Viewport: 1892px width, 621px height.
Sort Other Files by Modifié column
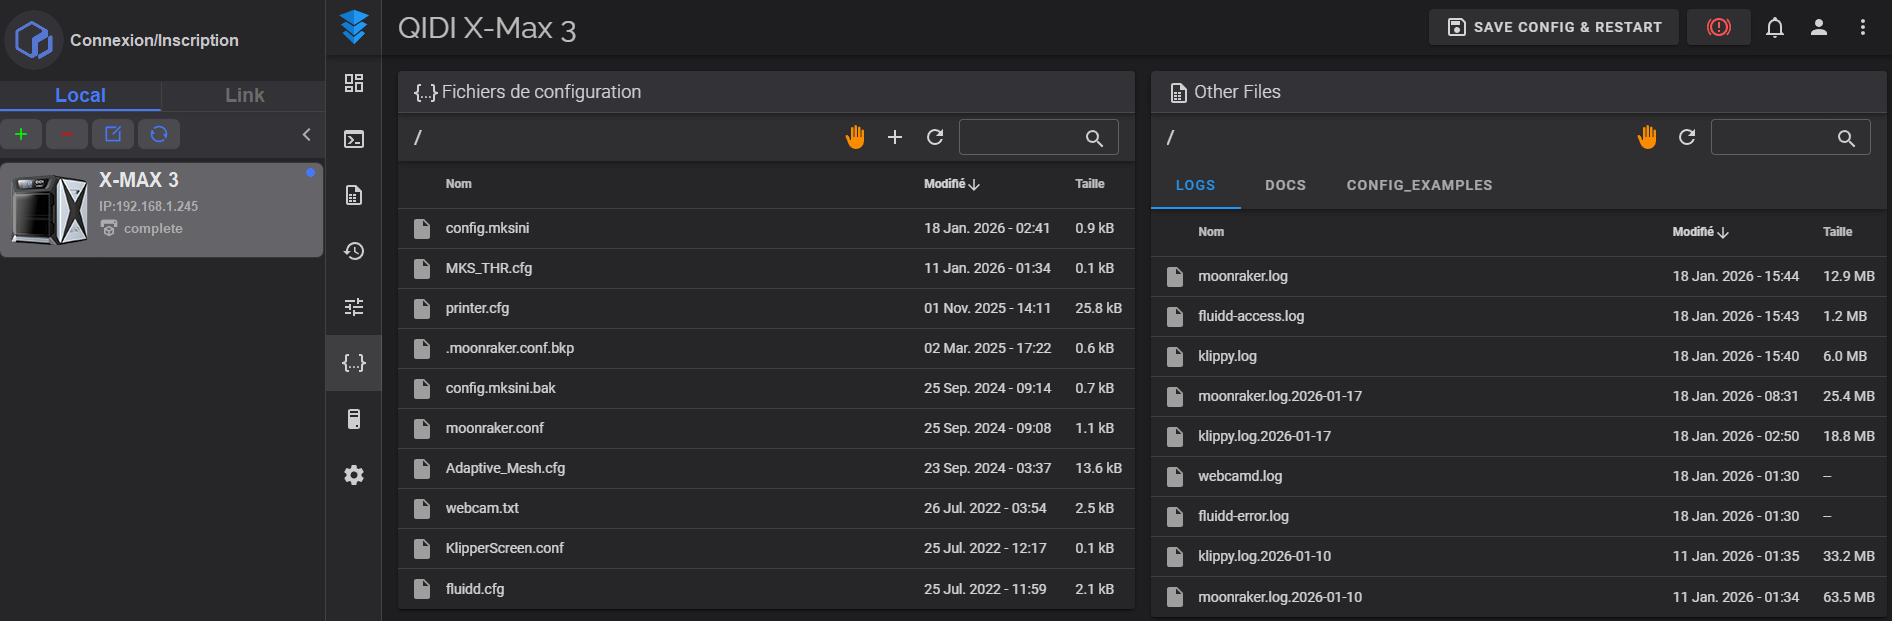[x=1700, y=232]
